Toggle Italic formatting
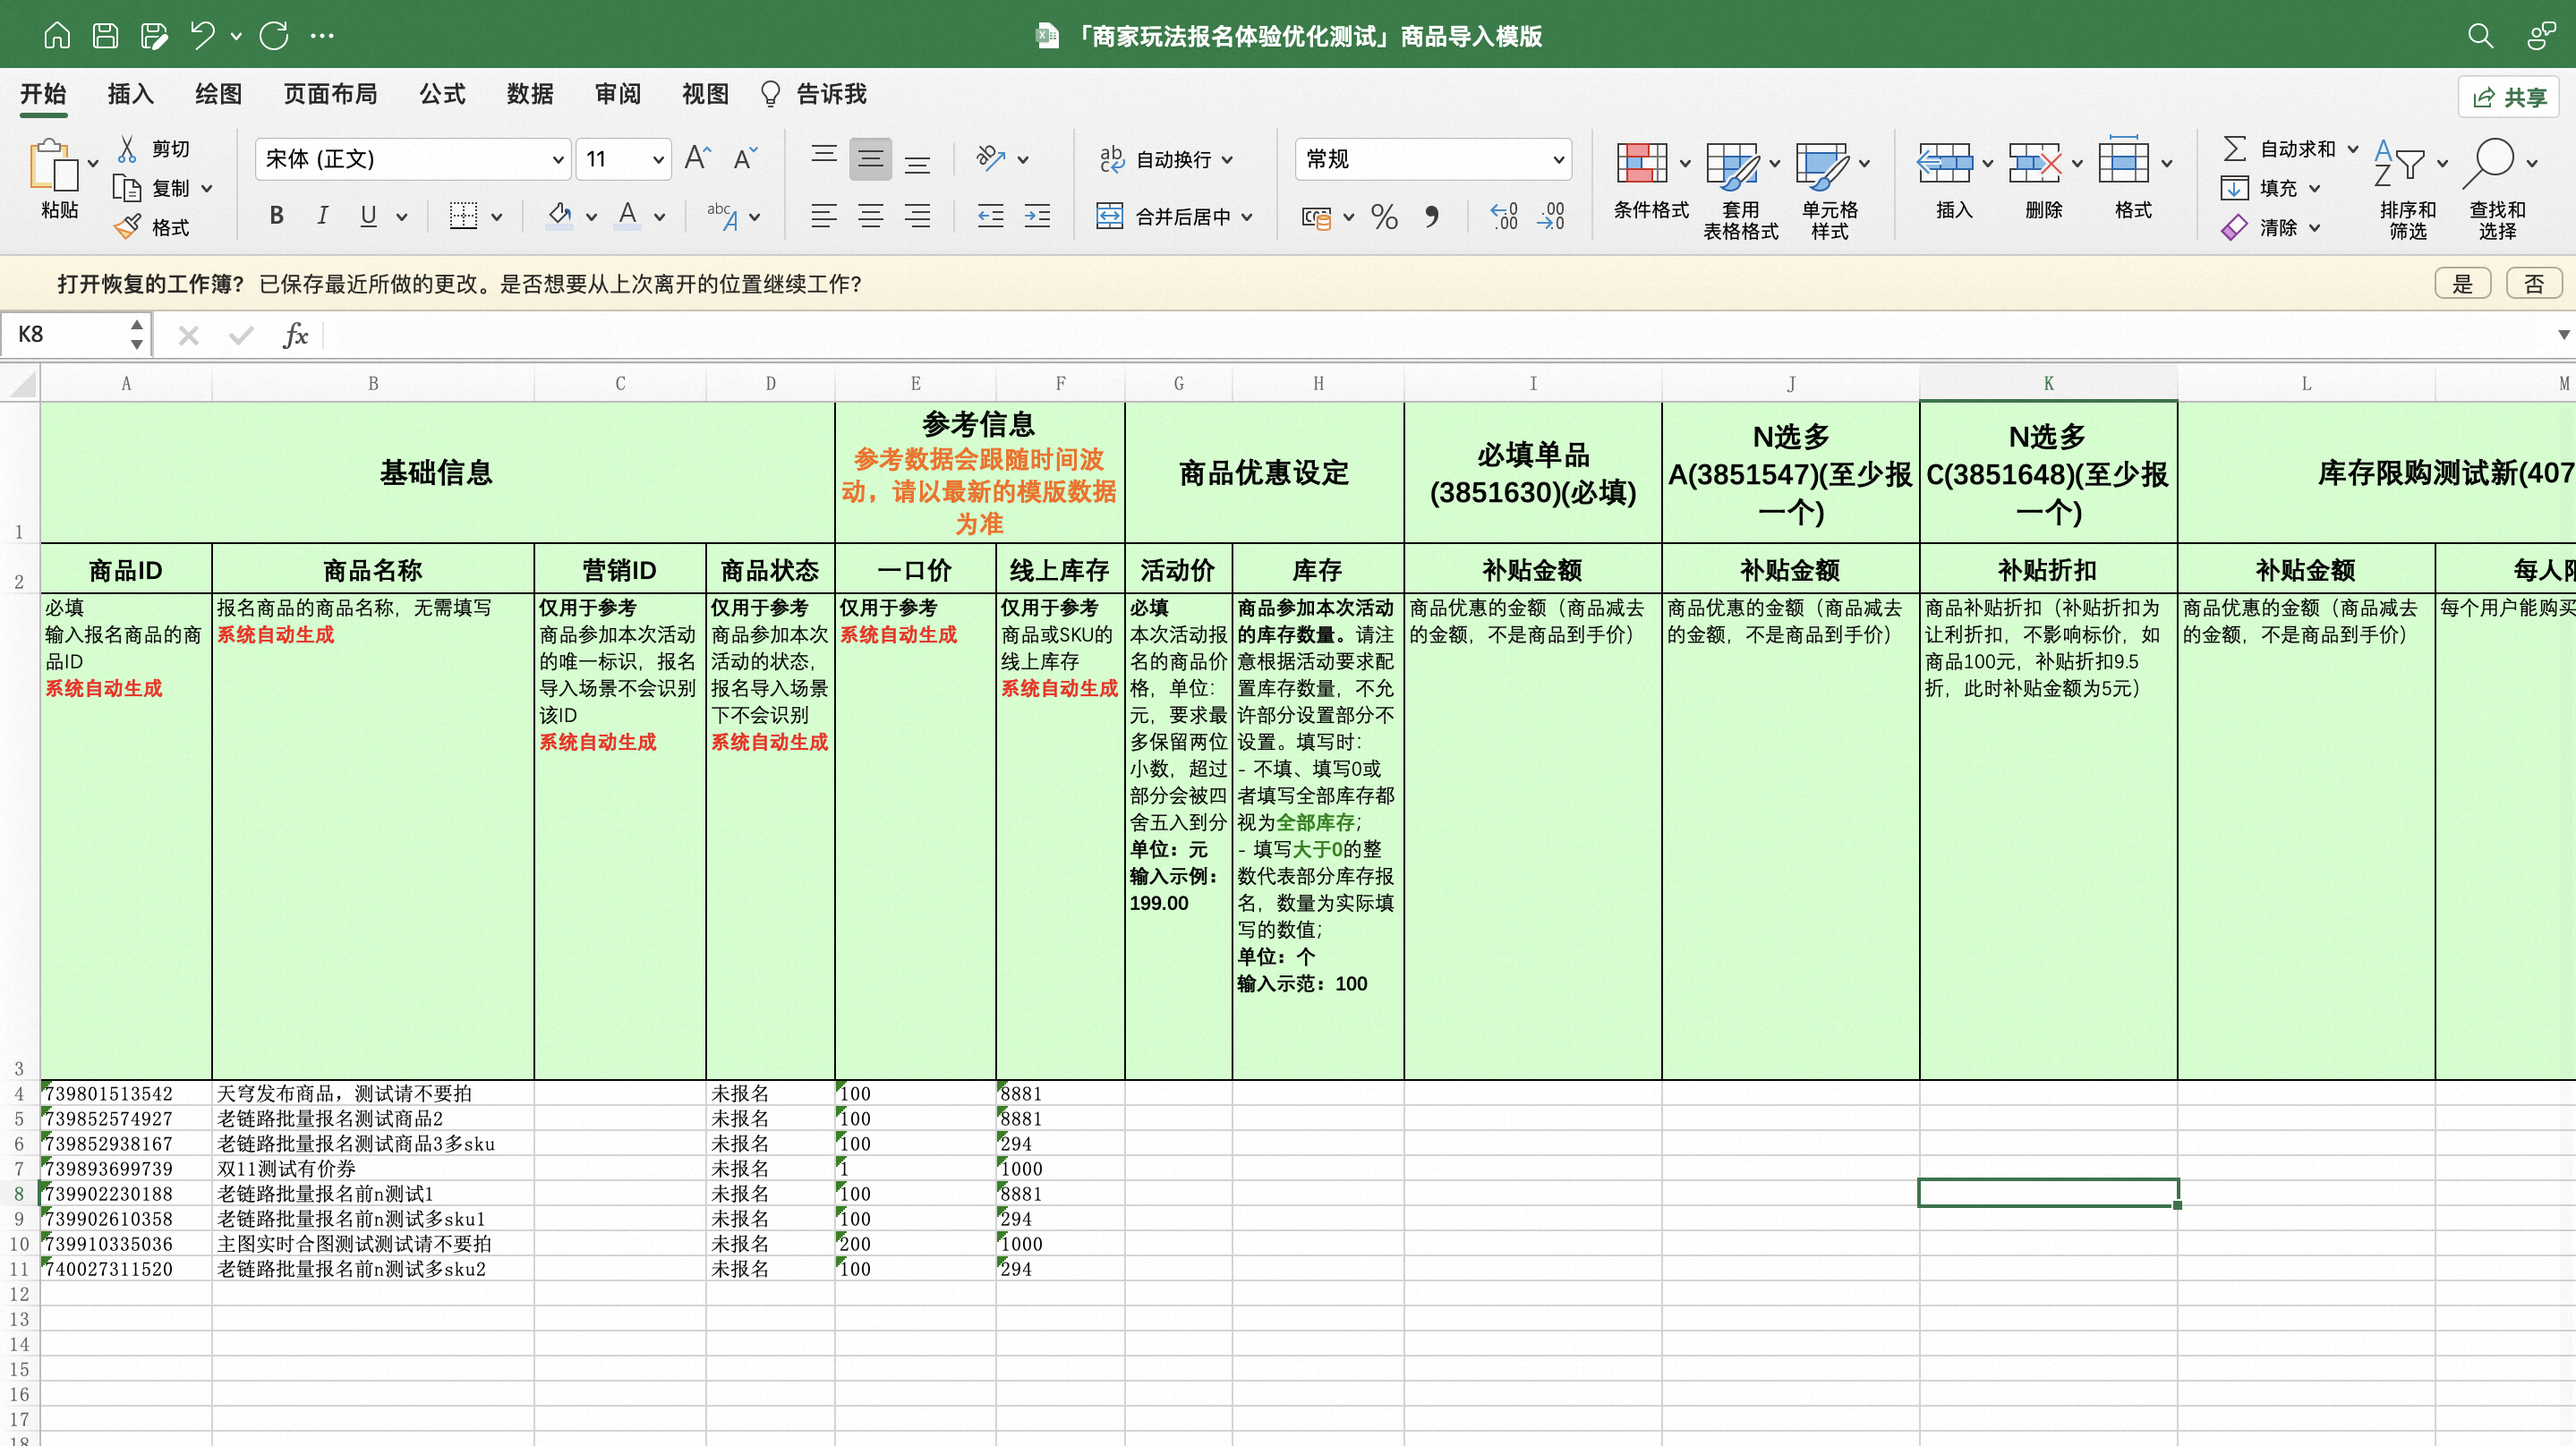2576x1446 pixels. click(x=322, y=216)
